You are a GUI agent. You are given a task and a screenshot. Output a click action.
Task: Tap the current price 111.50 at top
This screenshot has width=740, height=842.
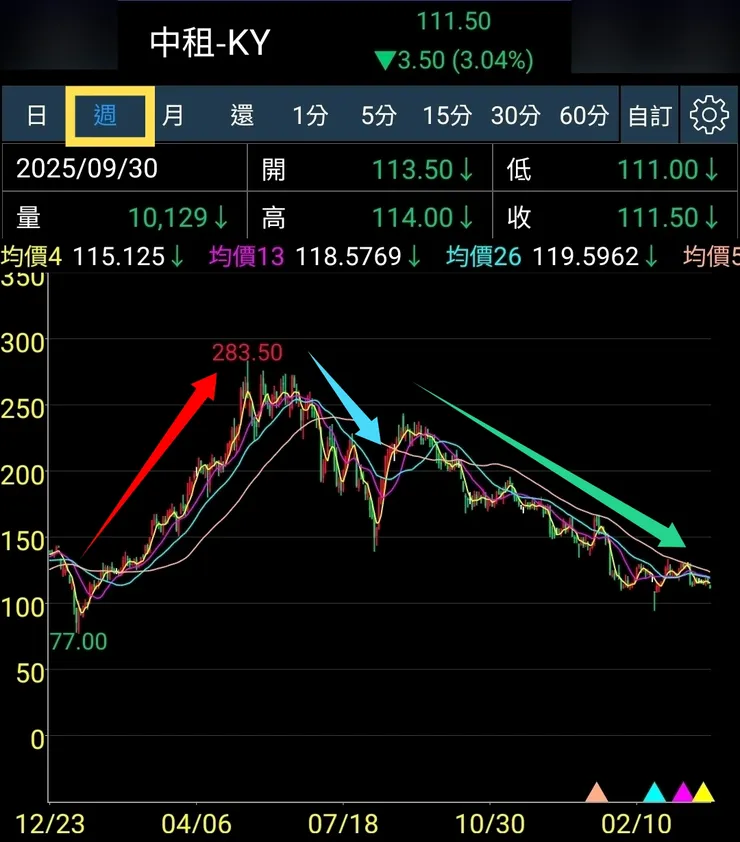point(454,21)
